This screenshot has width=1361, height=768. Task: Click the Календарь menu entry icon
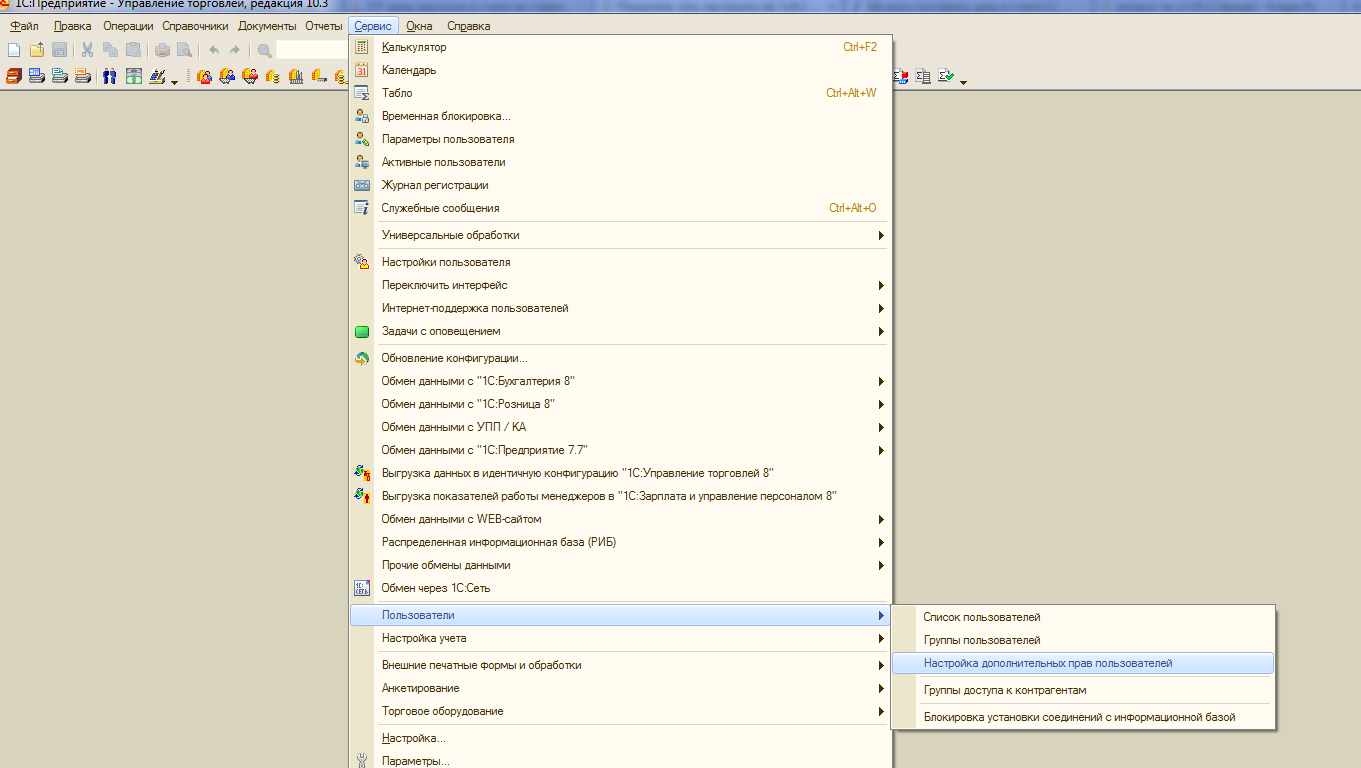(362, 70)
